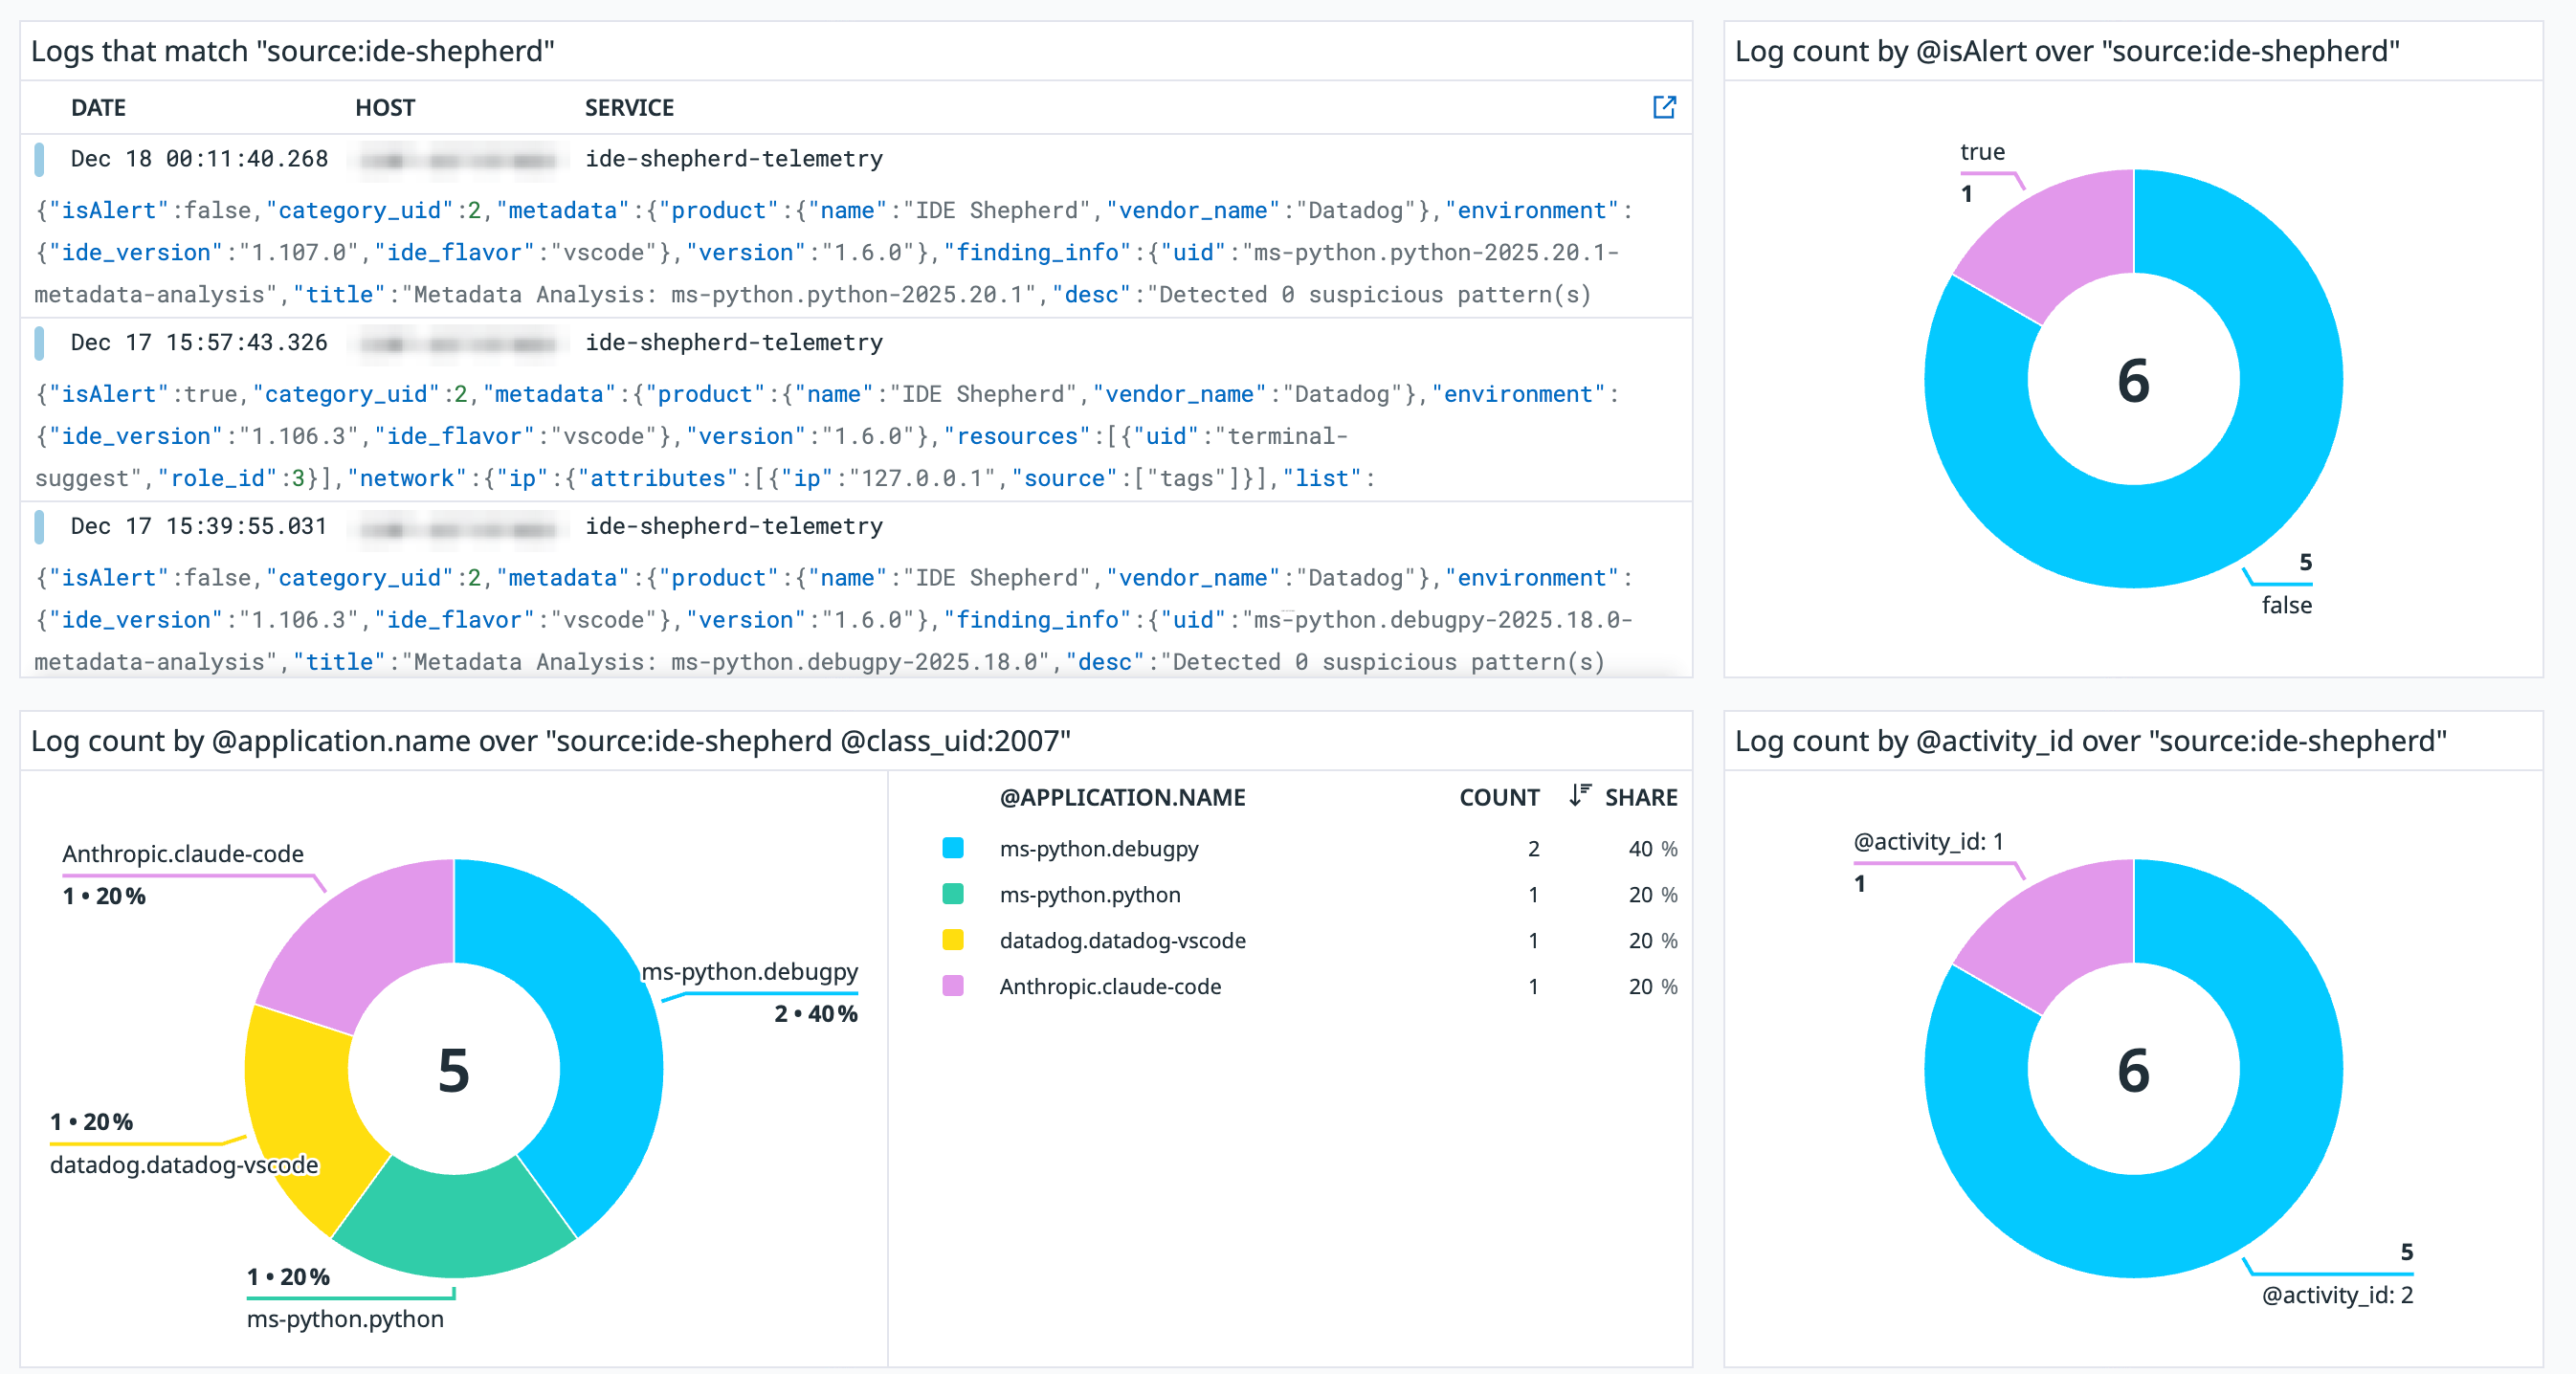This screenshot has width=2576, height=1374.
Task: Click the 'false' label on isAlert chart
Action: tap(2287, 605)
